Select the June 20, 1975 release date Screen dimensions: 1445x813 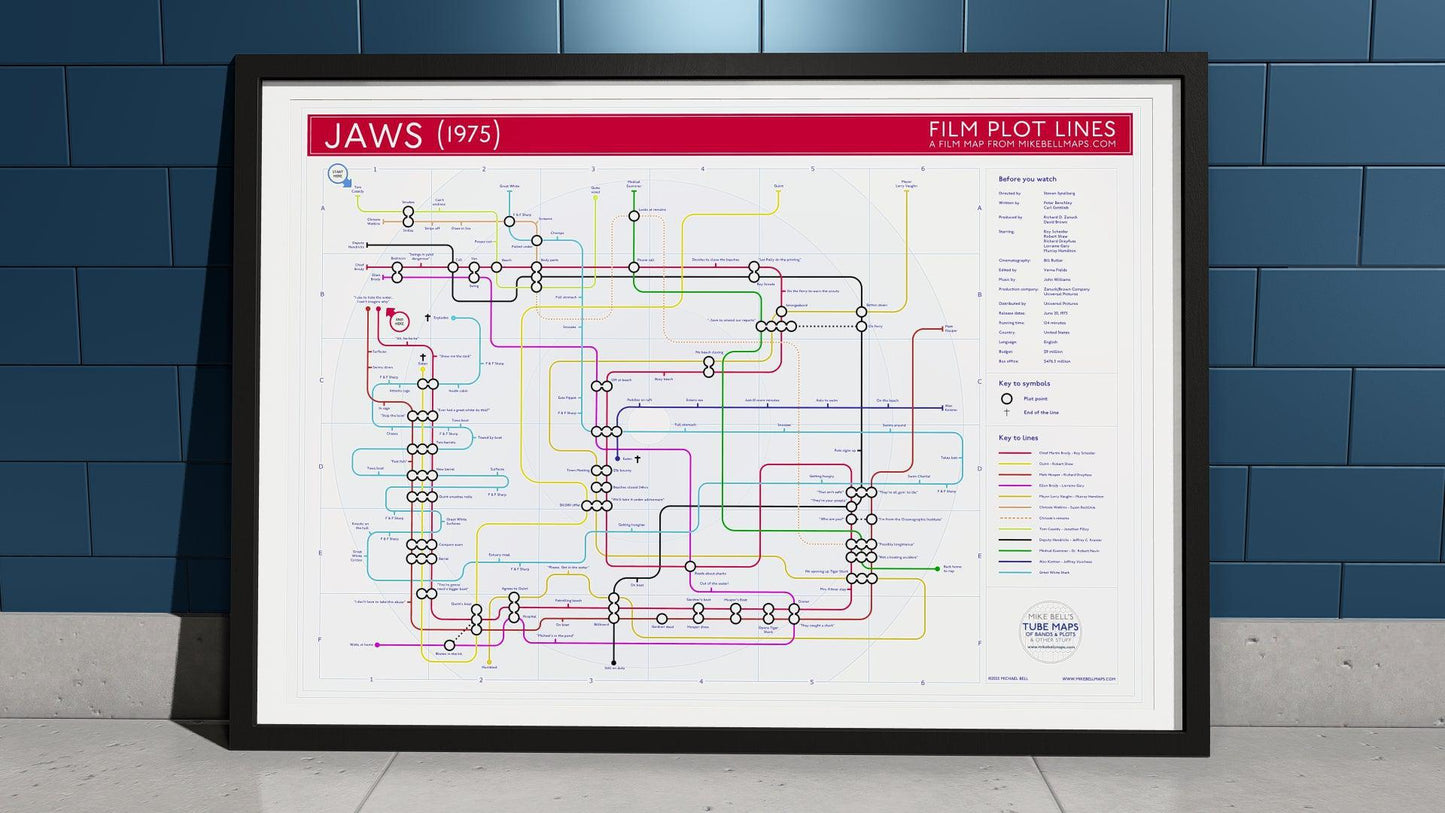tap(1055, 313)
